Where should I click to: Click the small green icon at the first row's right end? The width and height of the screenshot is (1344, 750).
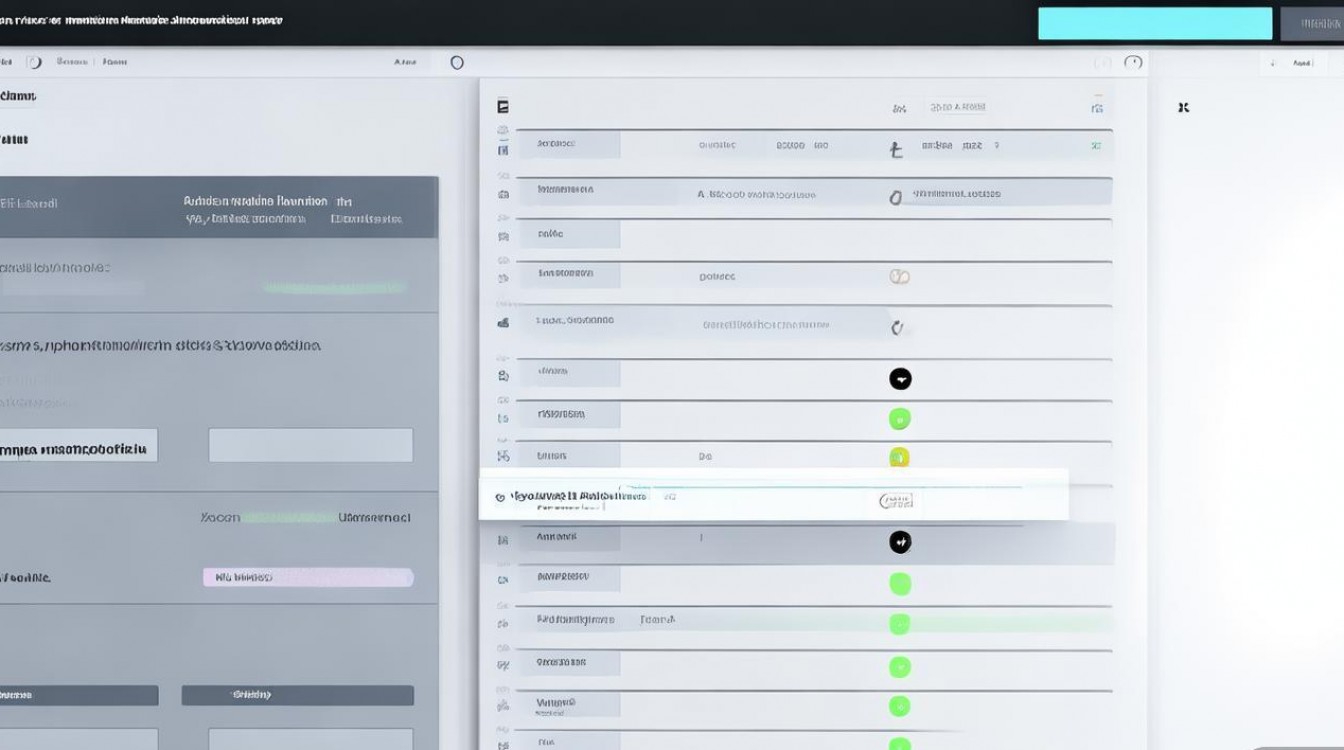(1096, 146)
